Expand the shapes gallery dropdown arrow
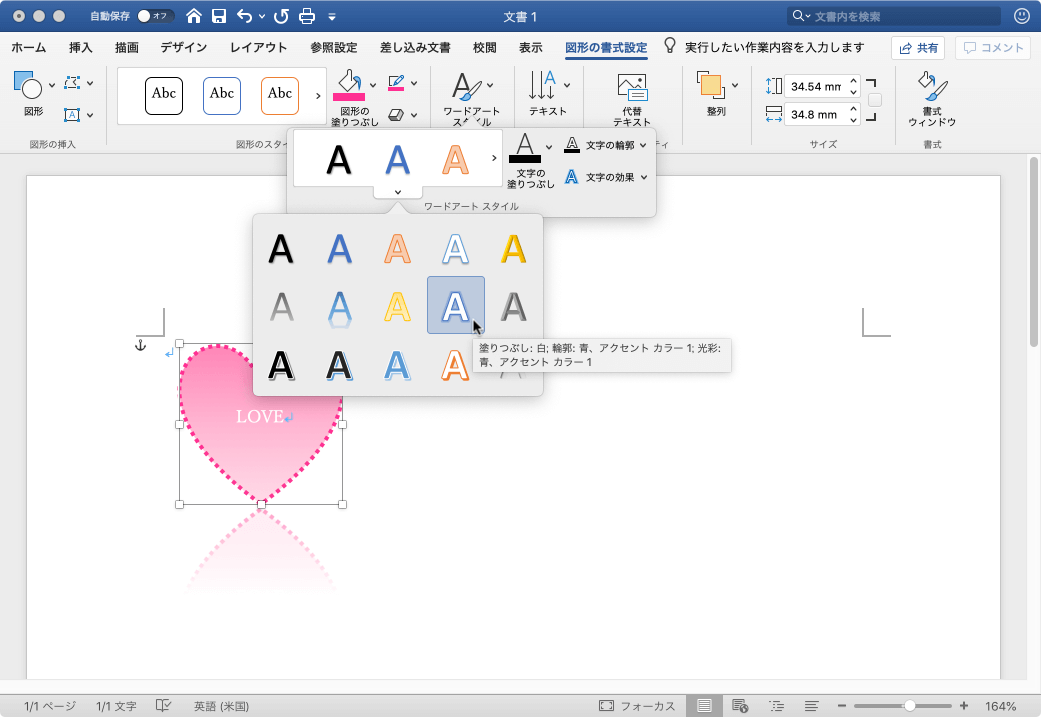This screenshot has width=1041, height=717. pyautogui.click(x=52, y=84)
